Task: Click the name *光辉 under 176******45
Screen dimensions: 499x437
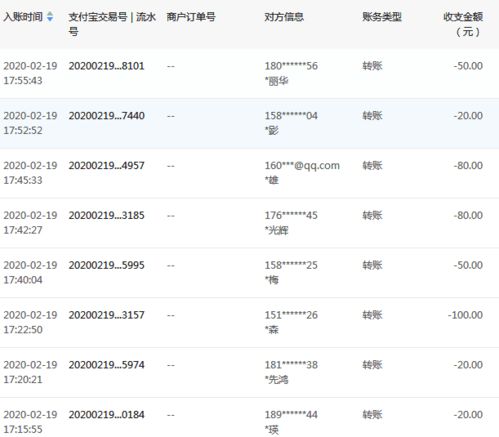Action: click(x=276, y=230)
